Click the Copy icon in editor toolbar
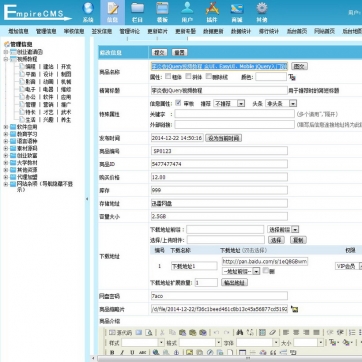The image size is (362, 362). (172, 332)
